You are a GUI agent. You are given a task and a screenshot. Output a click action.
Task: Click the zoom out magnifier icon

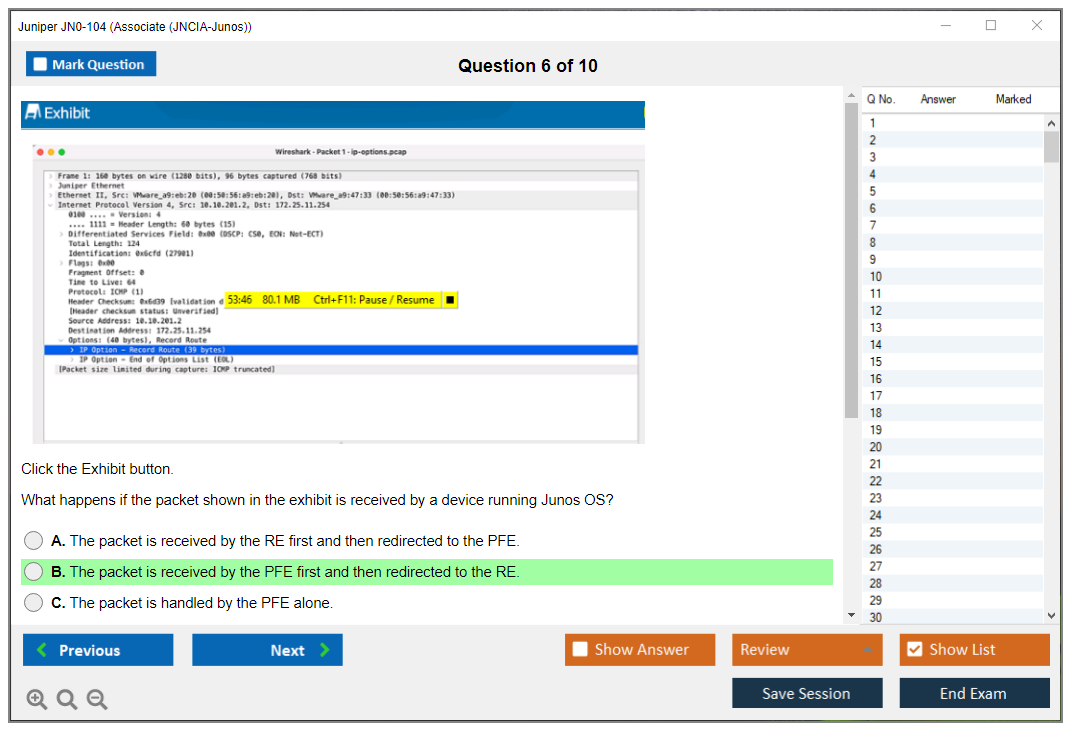pyautogui.click(x=97, y=700)
